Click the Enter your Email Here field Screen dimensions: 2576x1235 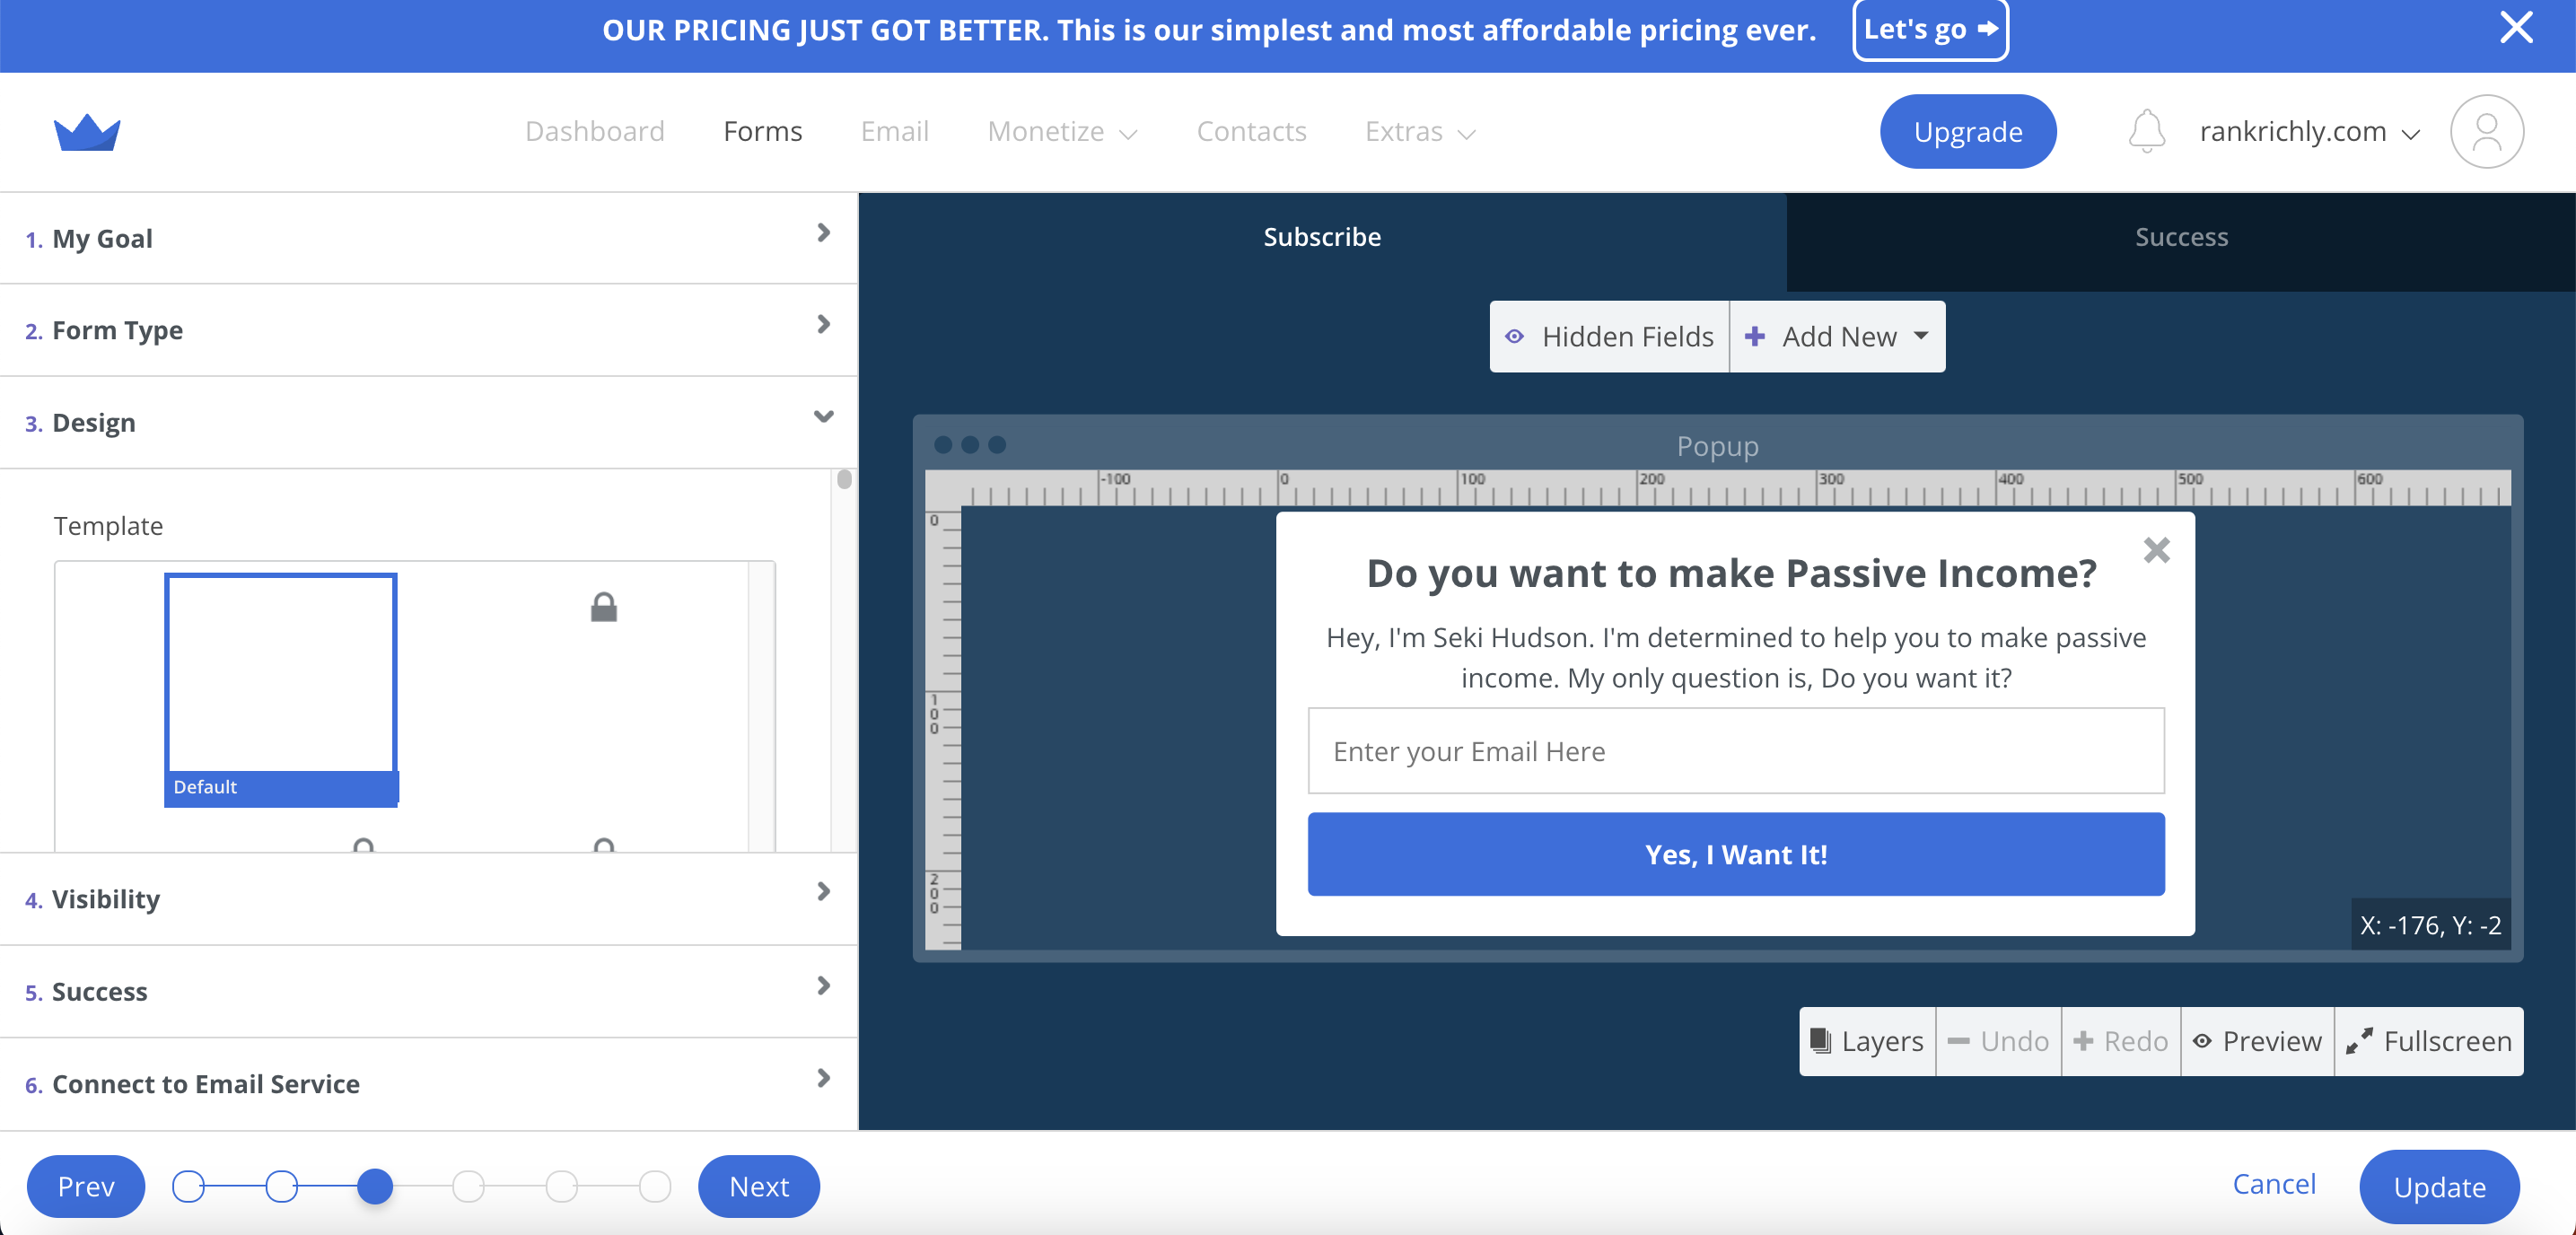point(1736,751)
